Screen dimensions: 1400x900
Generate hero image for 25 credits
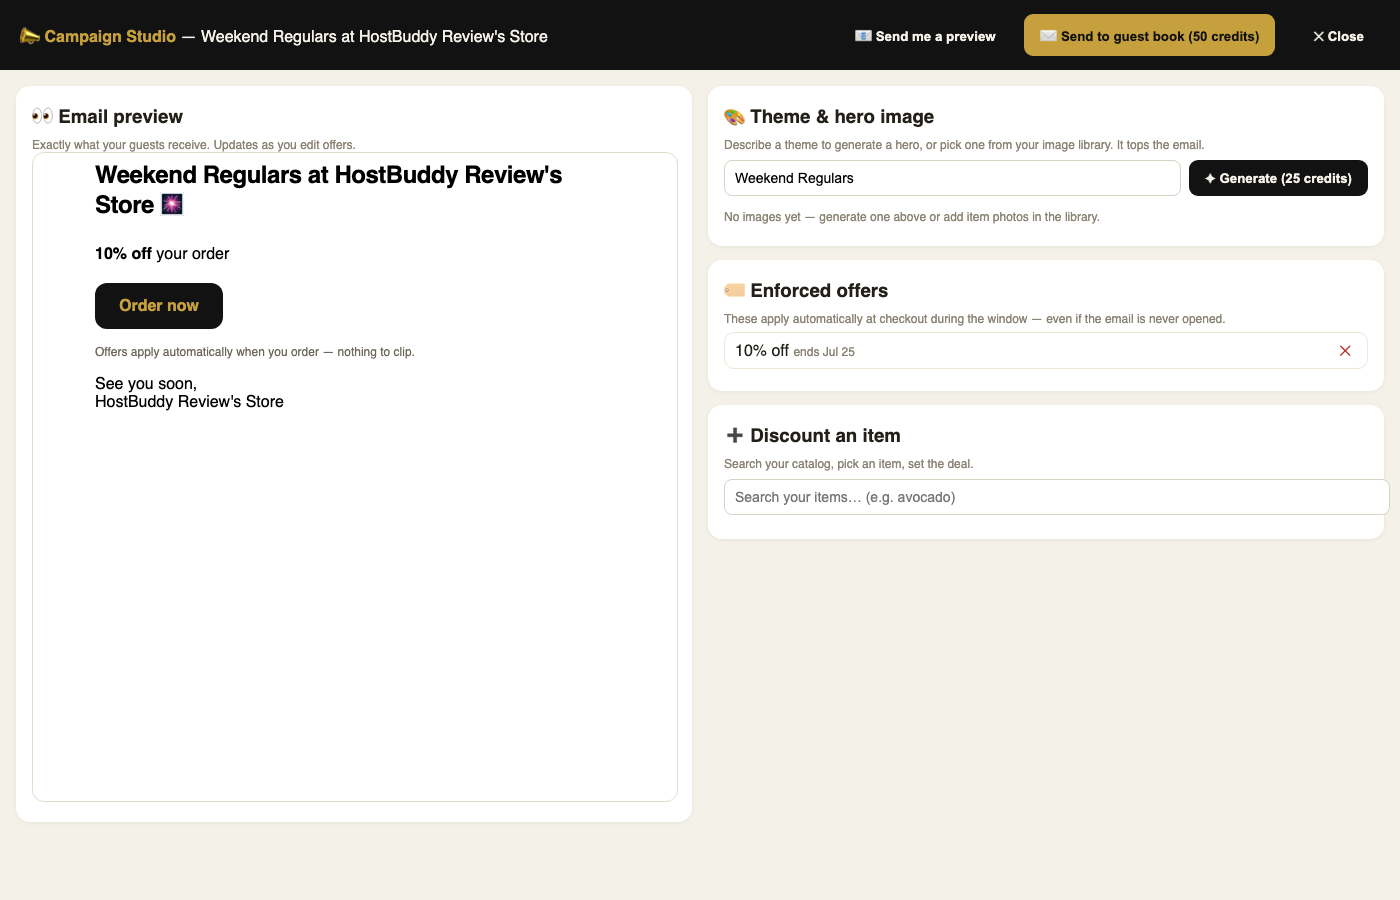click(1278, 178)
